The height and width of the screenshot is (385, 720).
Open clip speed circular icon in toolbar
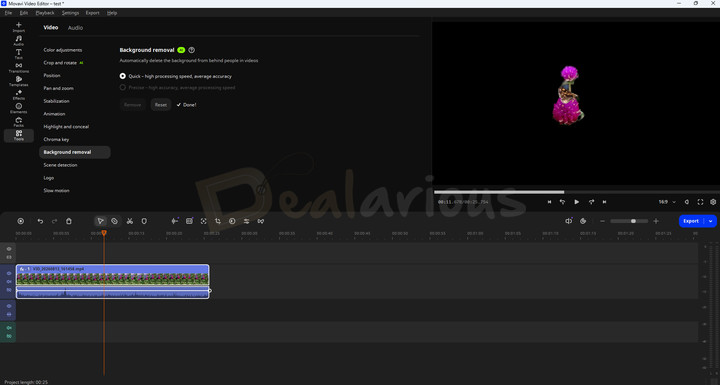(232, 221)
